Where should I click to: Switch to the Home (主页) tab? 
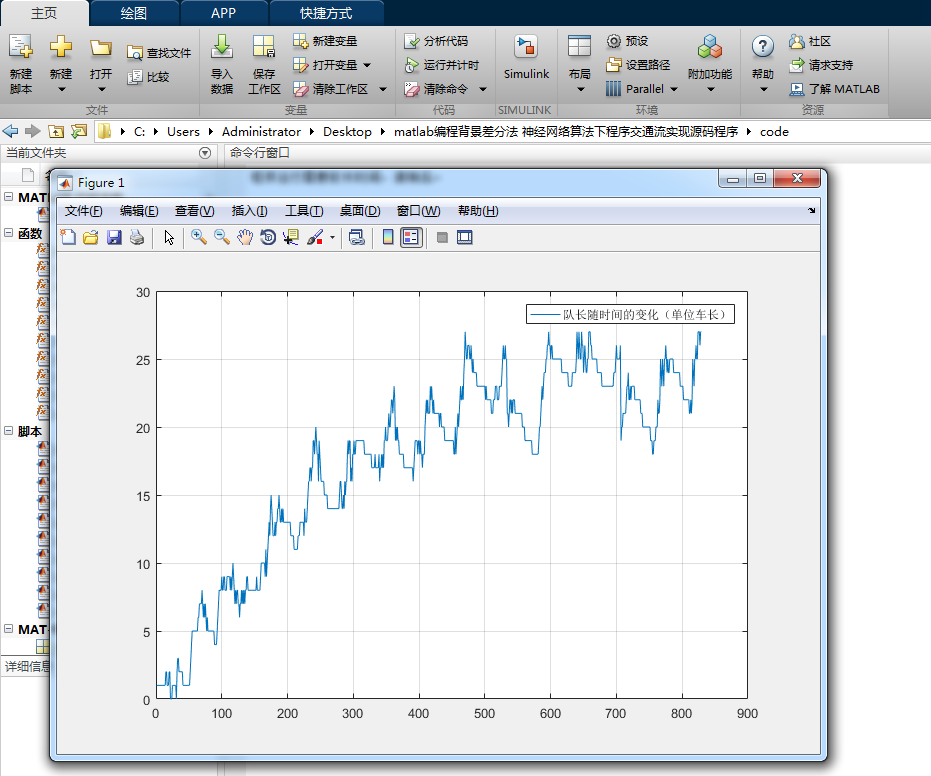pyautogui.click(x=44, y=13)
